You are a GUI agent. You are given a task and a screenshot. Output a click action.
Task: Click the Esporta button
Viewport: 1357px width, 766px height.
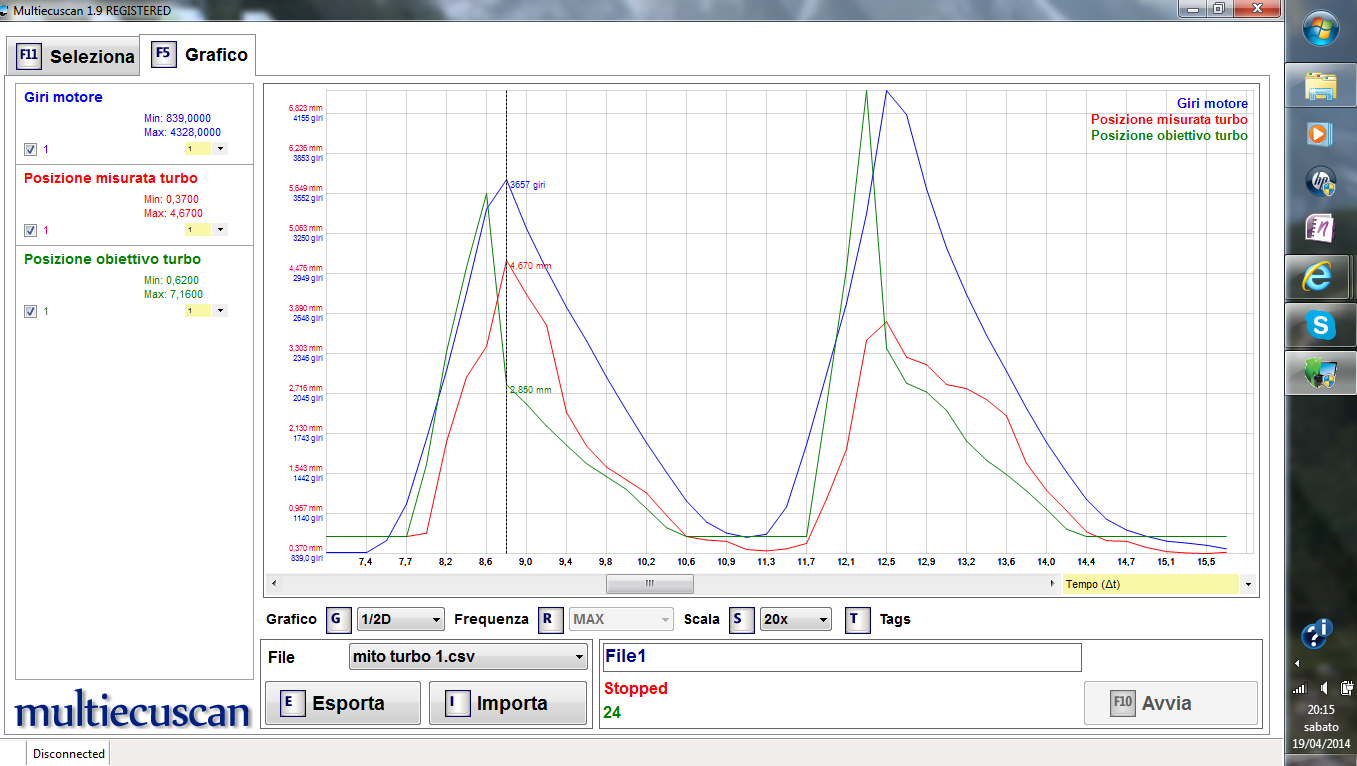click(343, 703)
